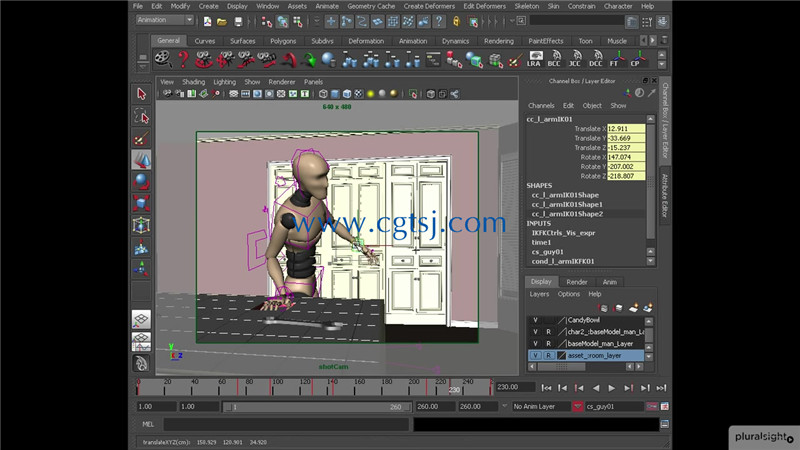Image resolution: width=800 pixels, height=450 pixels.
Task: Activate the Move tool cone icon
Action: coord(141,160)
